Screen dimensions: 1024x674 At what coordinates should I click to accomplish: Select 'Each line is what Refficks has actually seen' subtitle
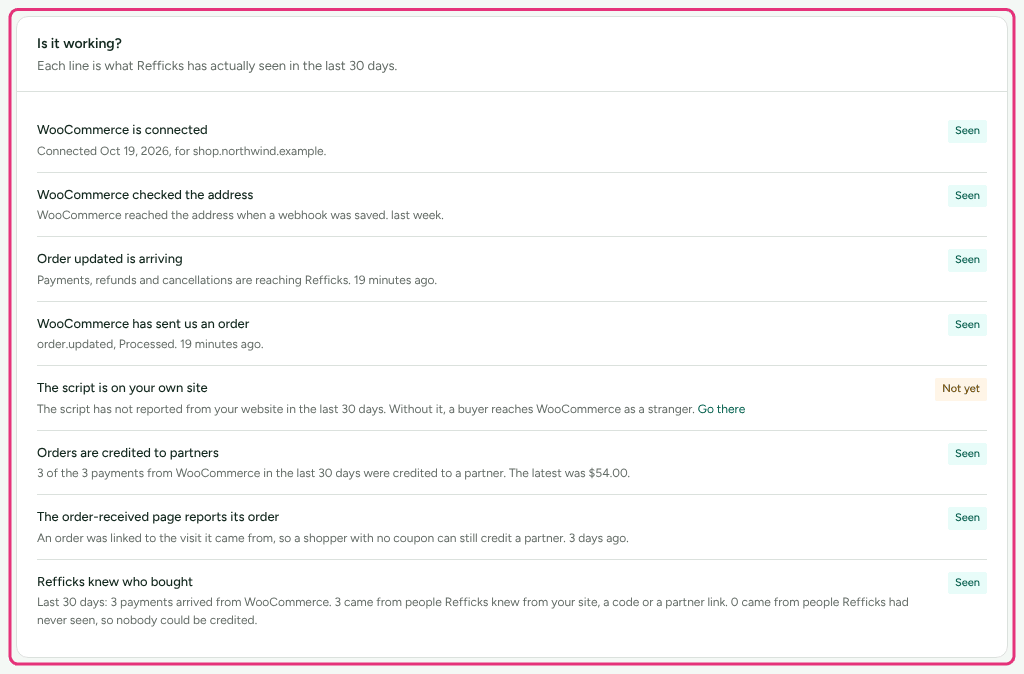217,66
